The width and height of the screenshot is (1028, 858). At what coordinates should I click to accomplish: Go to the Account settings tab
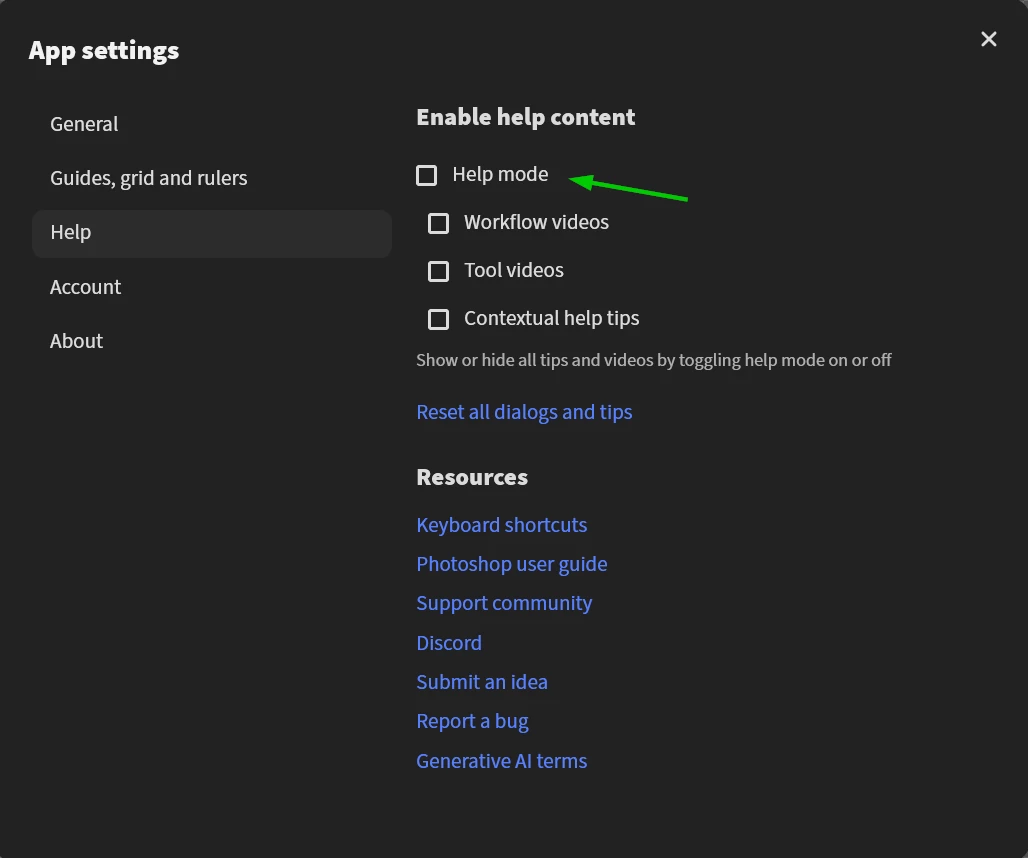86,287
